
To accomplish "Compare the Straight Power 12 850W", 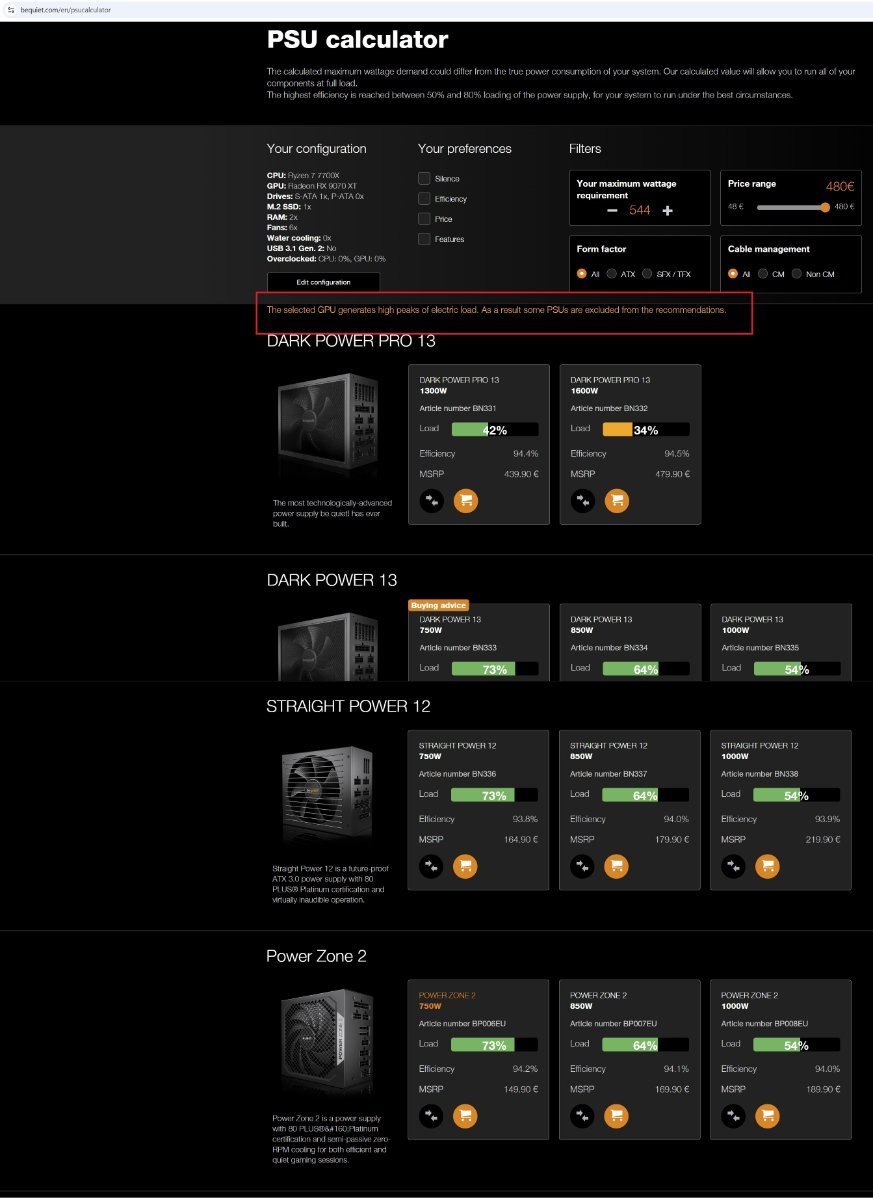I will tap(582, 866).
